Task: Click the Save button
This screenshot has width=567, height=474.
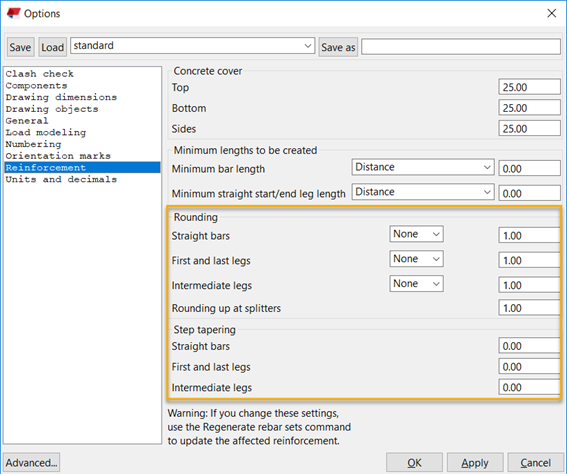Action: [x=20, y=47]
